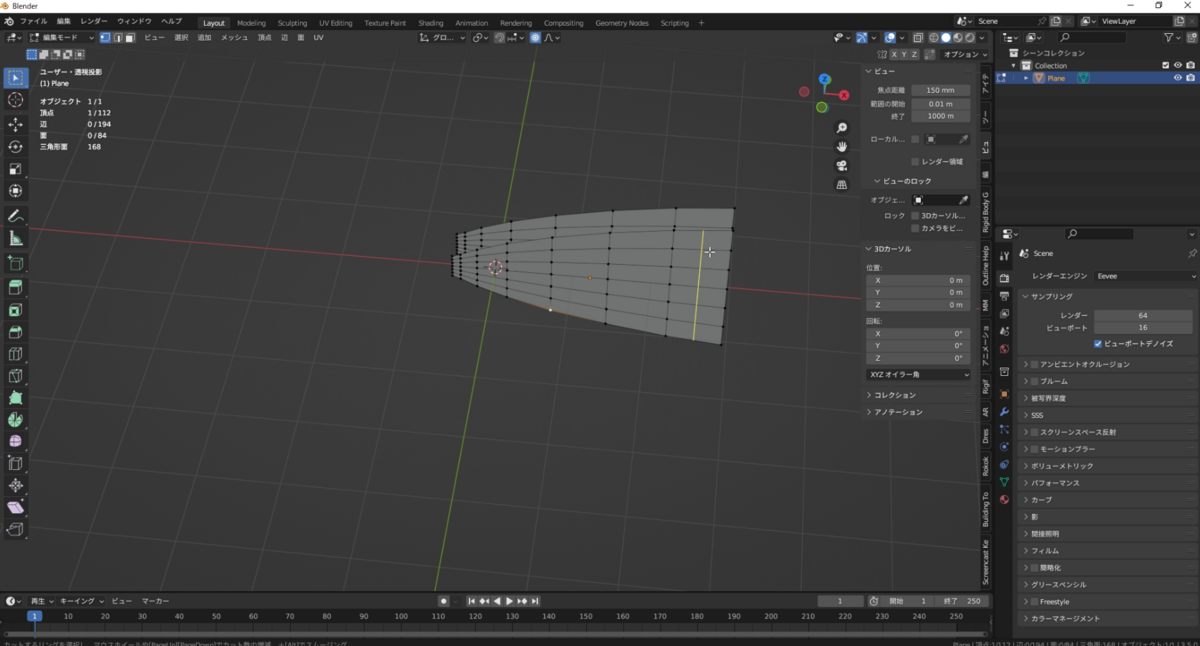Activate the 3D Cursor tool
Screen dimensions: 1200x646
pyautogui.click(x=16, y=100)
